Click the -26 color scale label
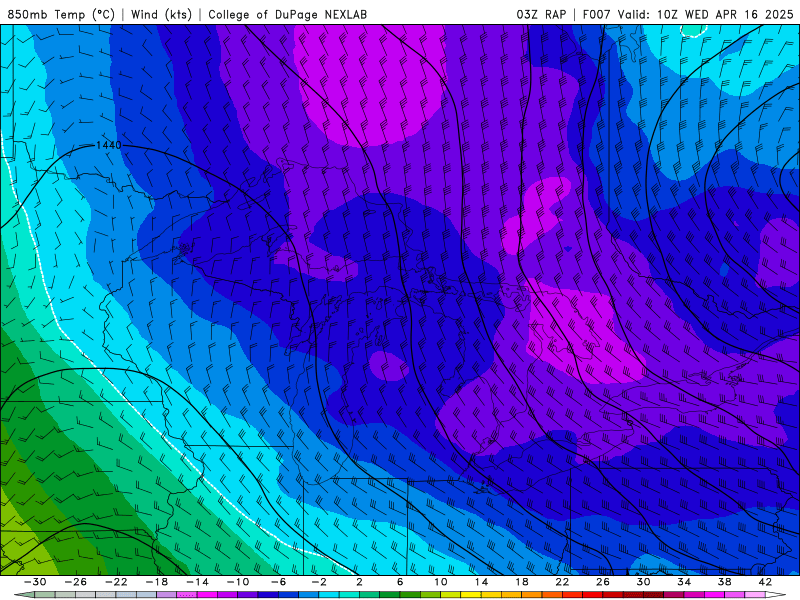 (76, 582)
